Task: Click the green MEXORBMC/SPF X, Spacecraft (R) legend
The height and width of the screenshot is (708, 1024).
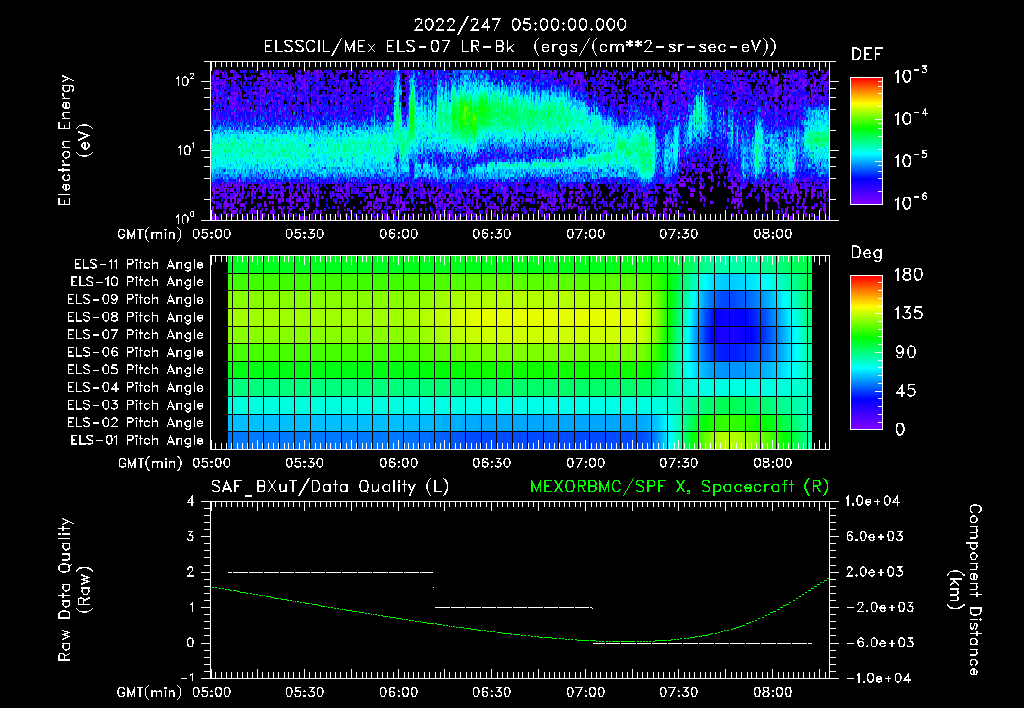Action: point(679,487)
